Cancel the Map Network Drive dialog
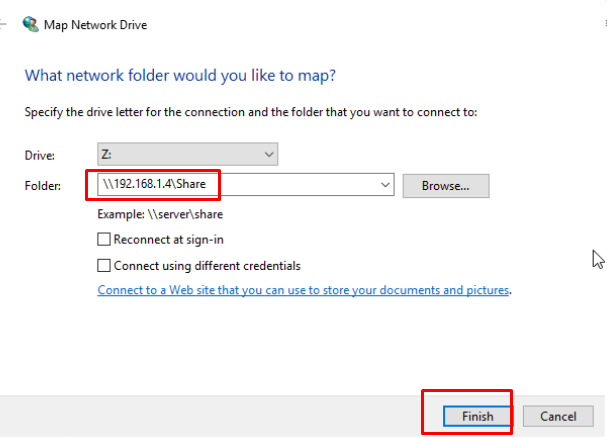This screenshot has height=438, width=607. (x=558, y=416)
